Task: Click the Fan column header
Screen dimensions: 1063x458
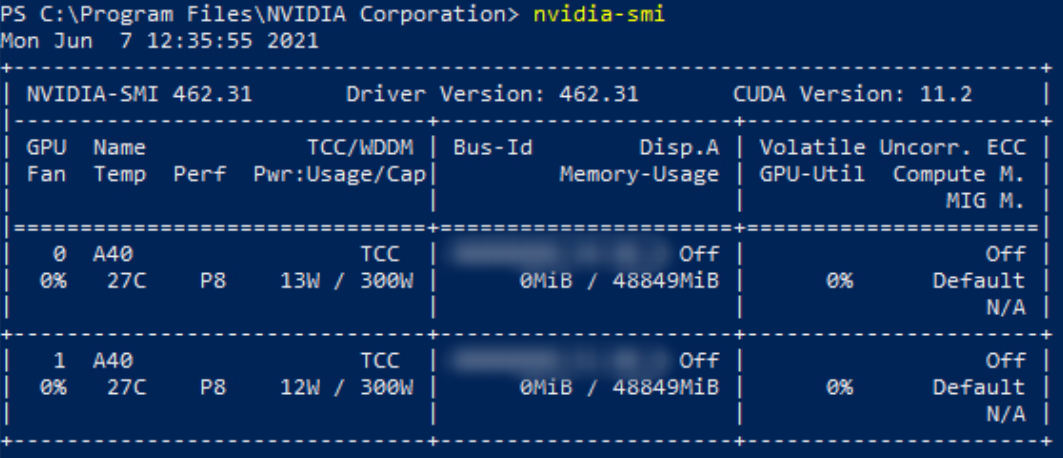Action: [46, 174]
